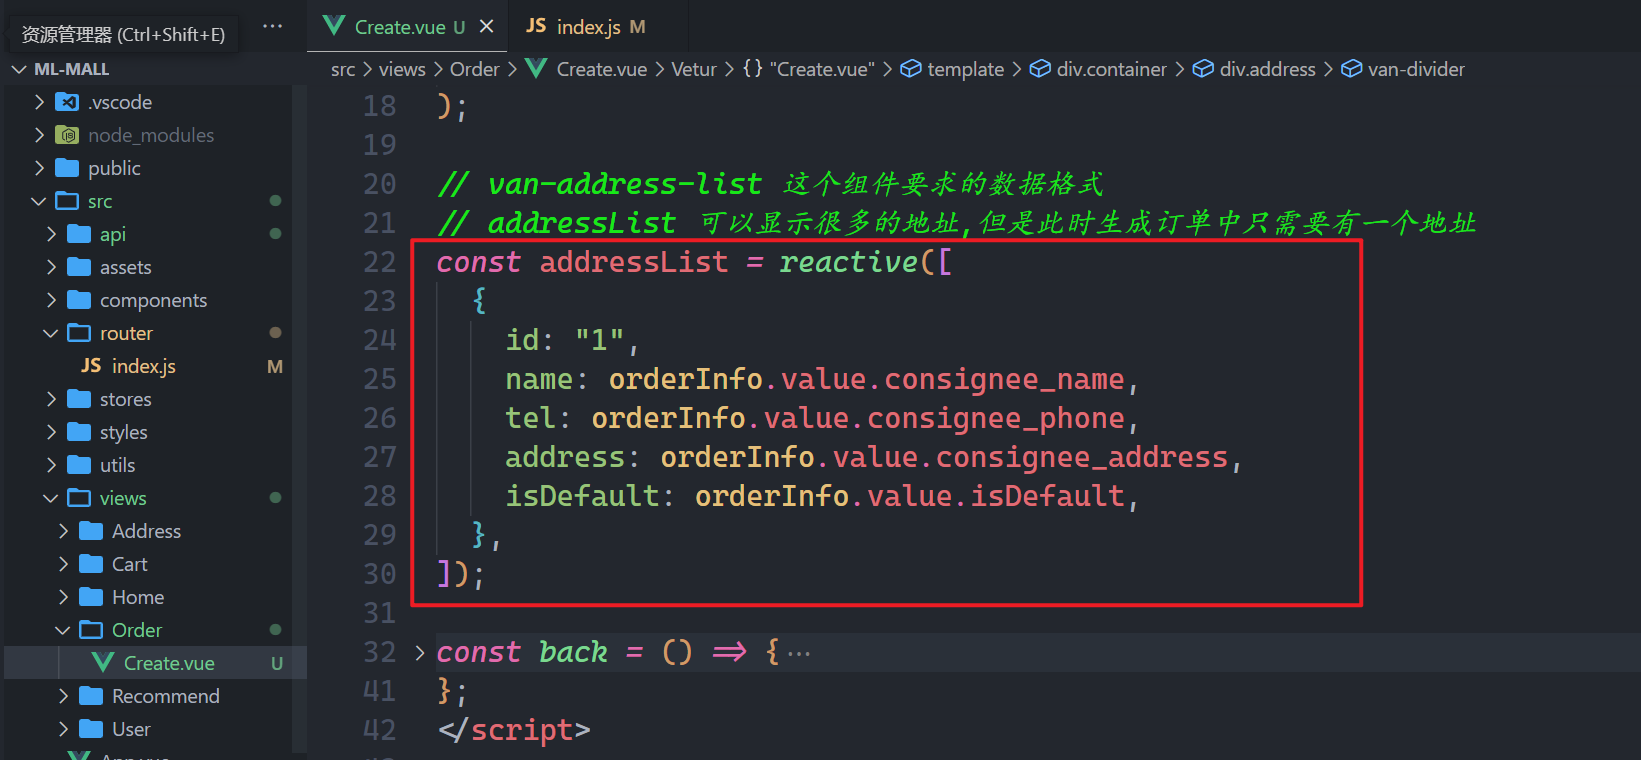
Task: Expand the User folder chevron
Action: (63, 729)
